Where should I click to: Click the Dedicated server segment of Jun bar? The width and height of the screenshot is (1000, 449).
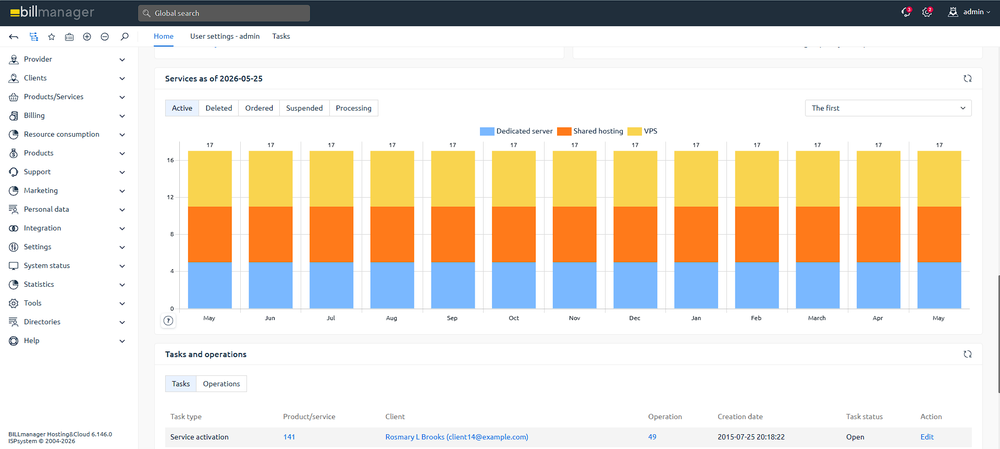270,285
